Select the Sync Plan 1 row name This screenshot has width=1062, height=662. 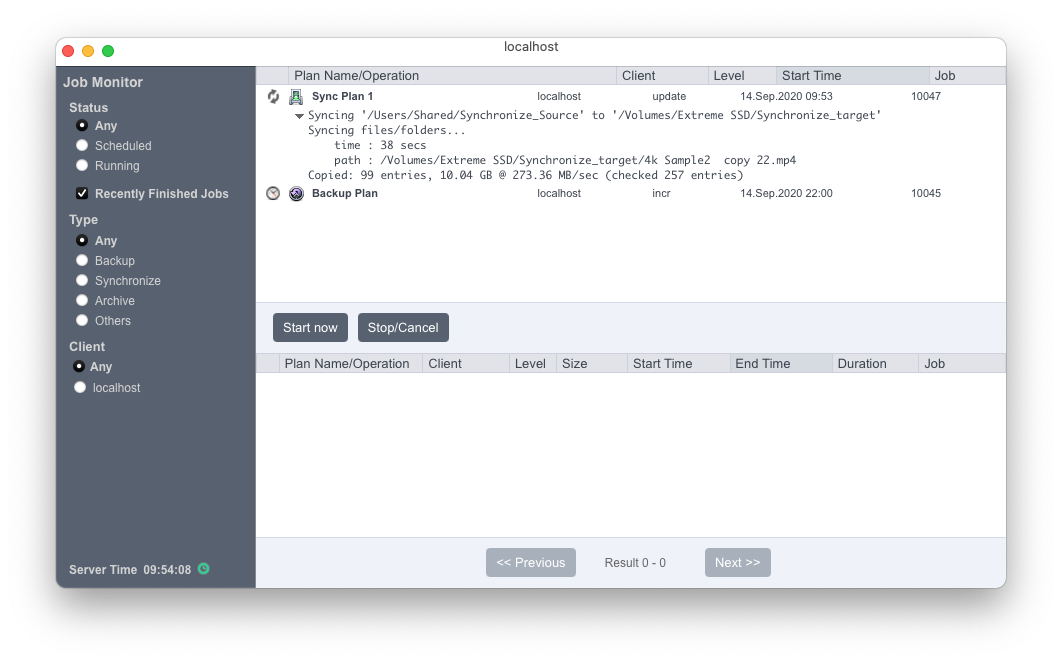point(342,96)
